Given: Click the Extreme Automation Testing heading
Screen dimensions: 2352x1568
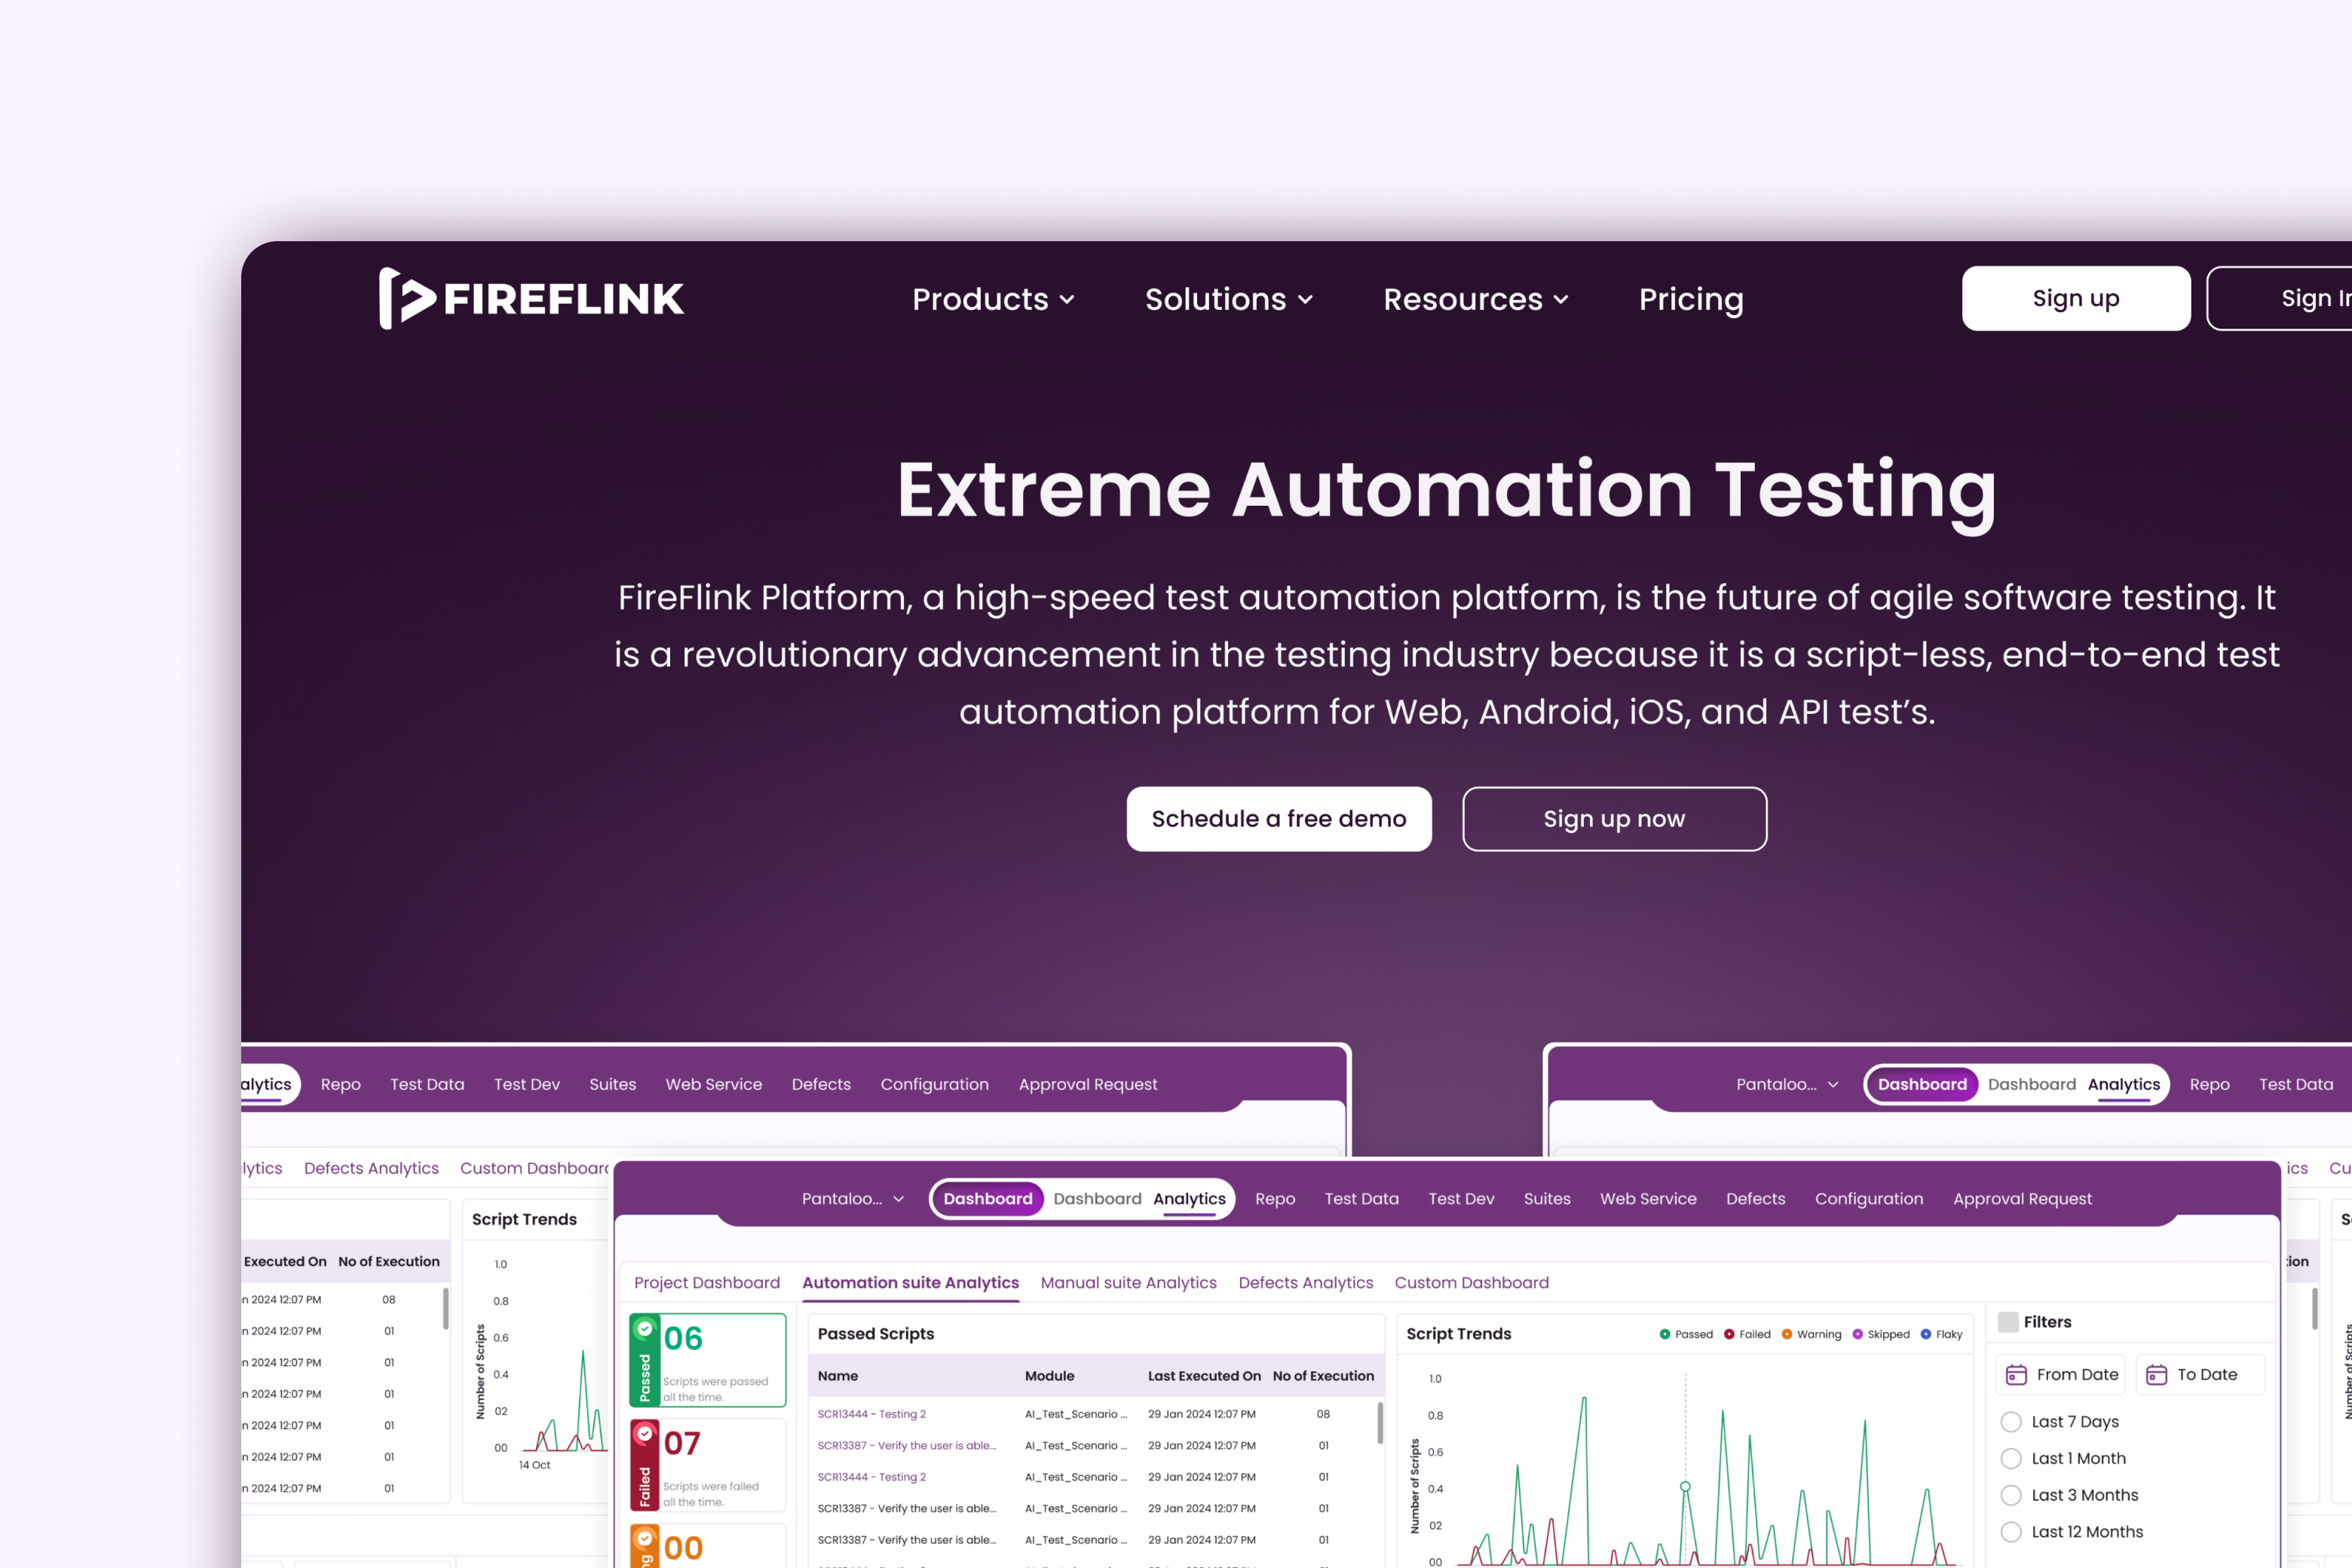Looking at the screenshot, I should tap(1446, 491).
